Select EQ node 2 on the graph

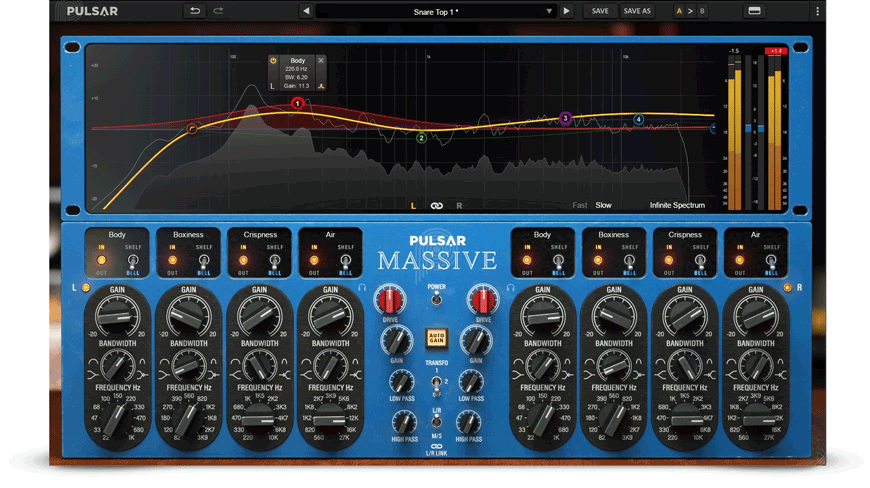tap(422, 138)
